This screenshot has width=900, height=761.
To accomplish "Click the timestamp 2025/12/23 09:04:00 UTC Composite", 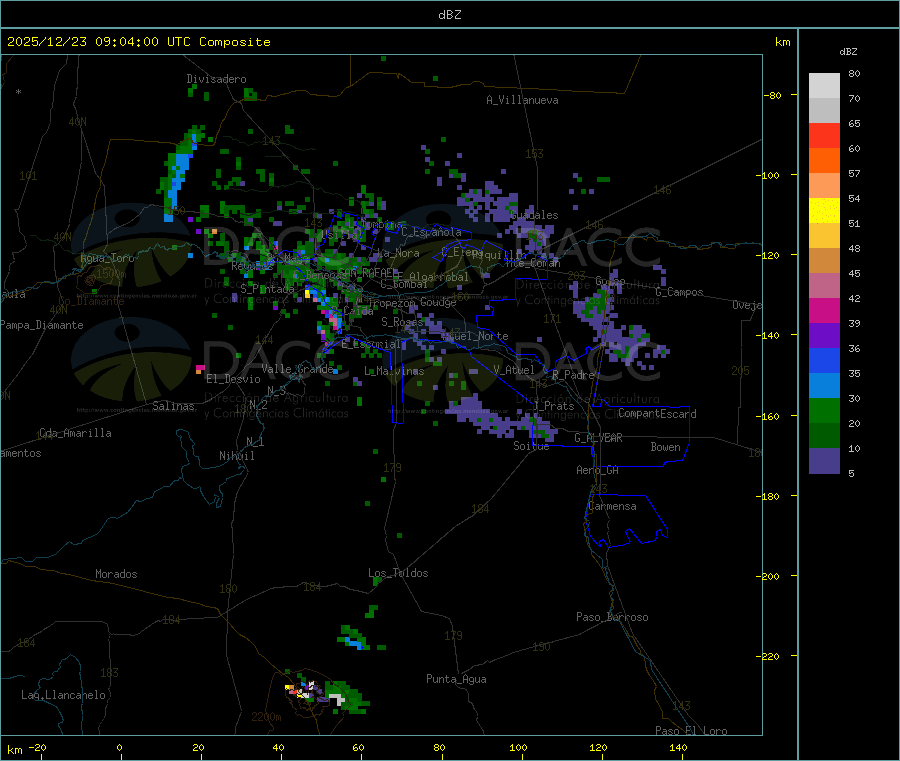I will 138,42.
